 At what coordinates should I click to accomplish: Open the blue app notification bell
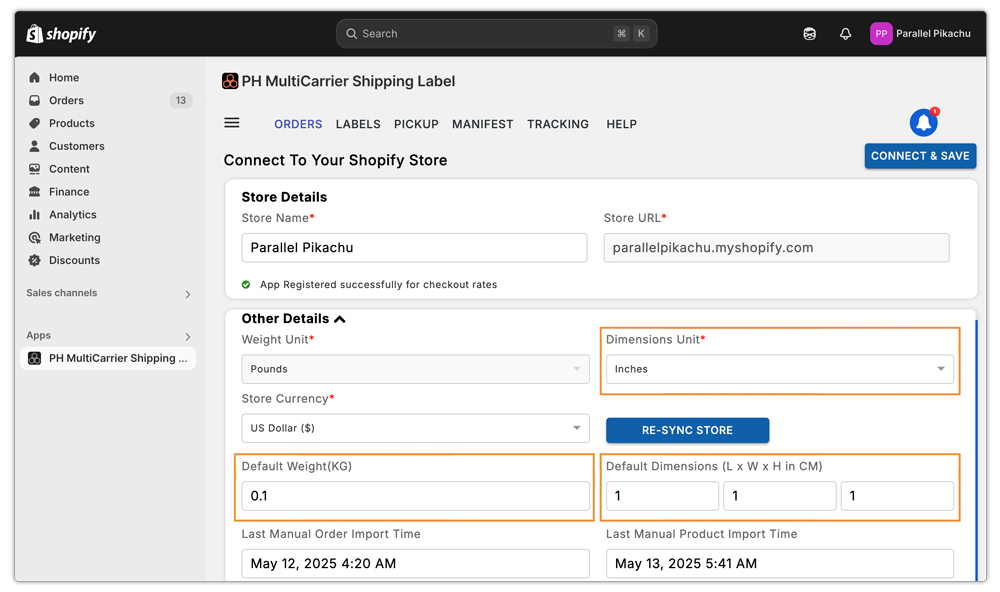click(923, 122)
